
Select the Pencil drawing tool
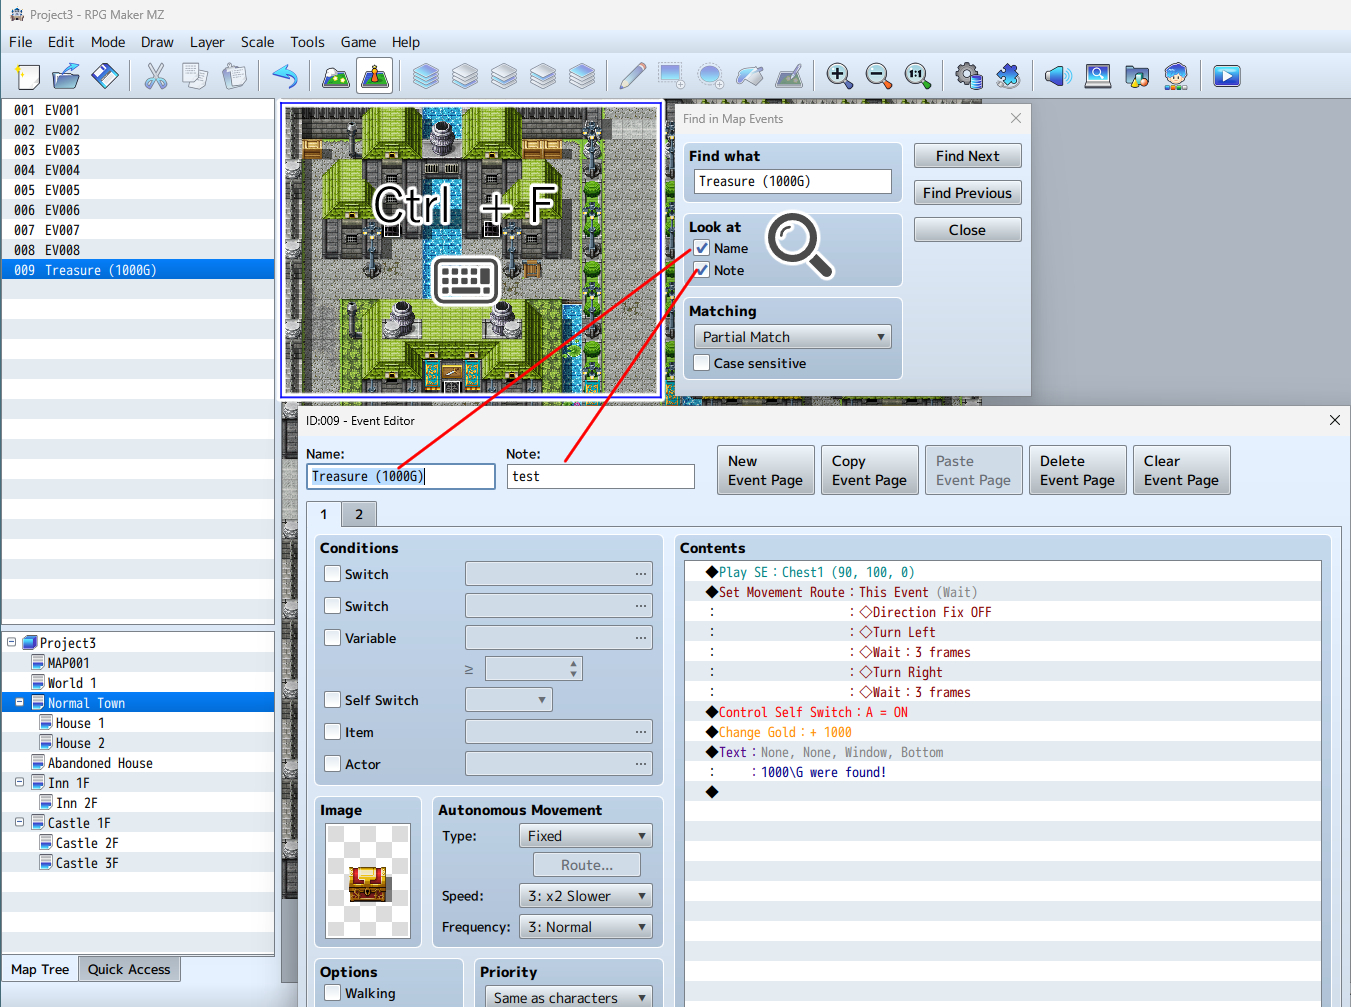coord(632,76)
